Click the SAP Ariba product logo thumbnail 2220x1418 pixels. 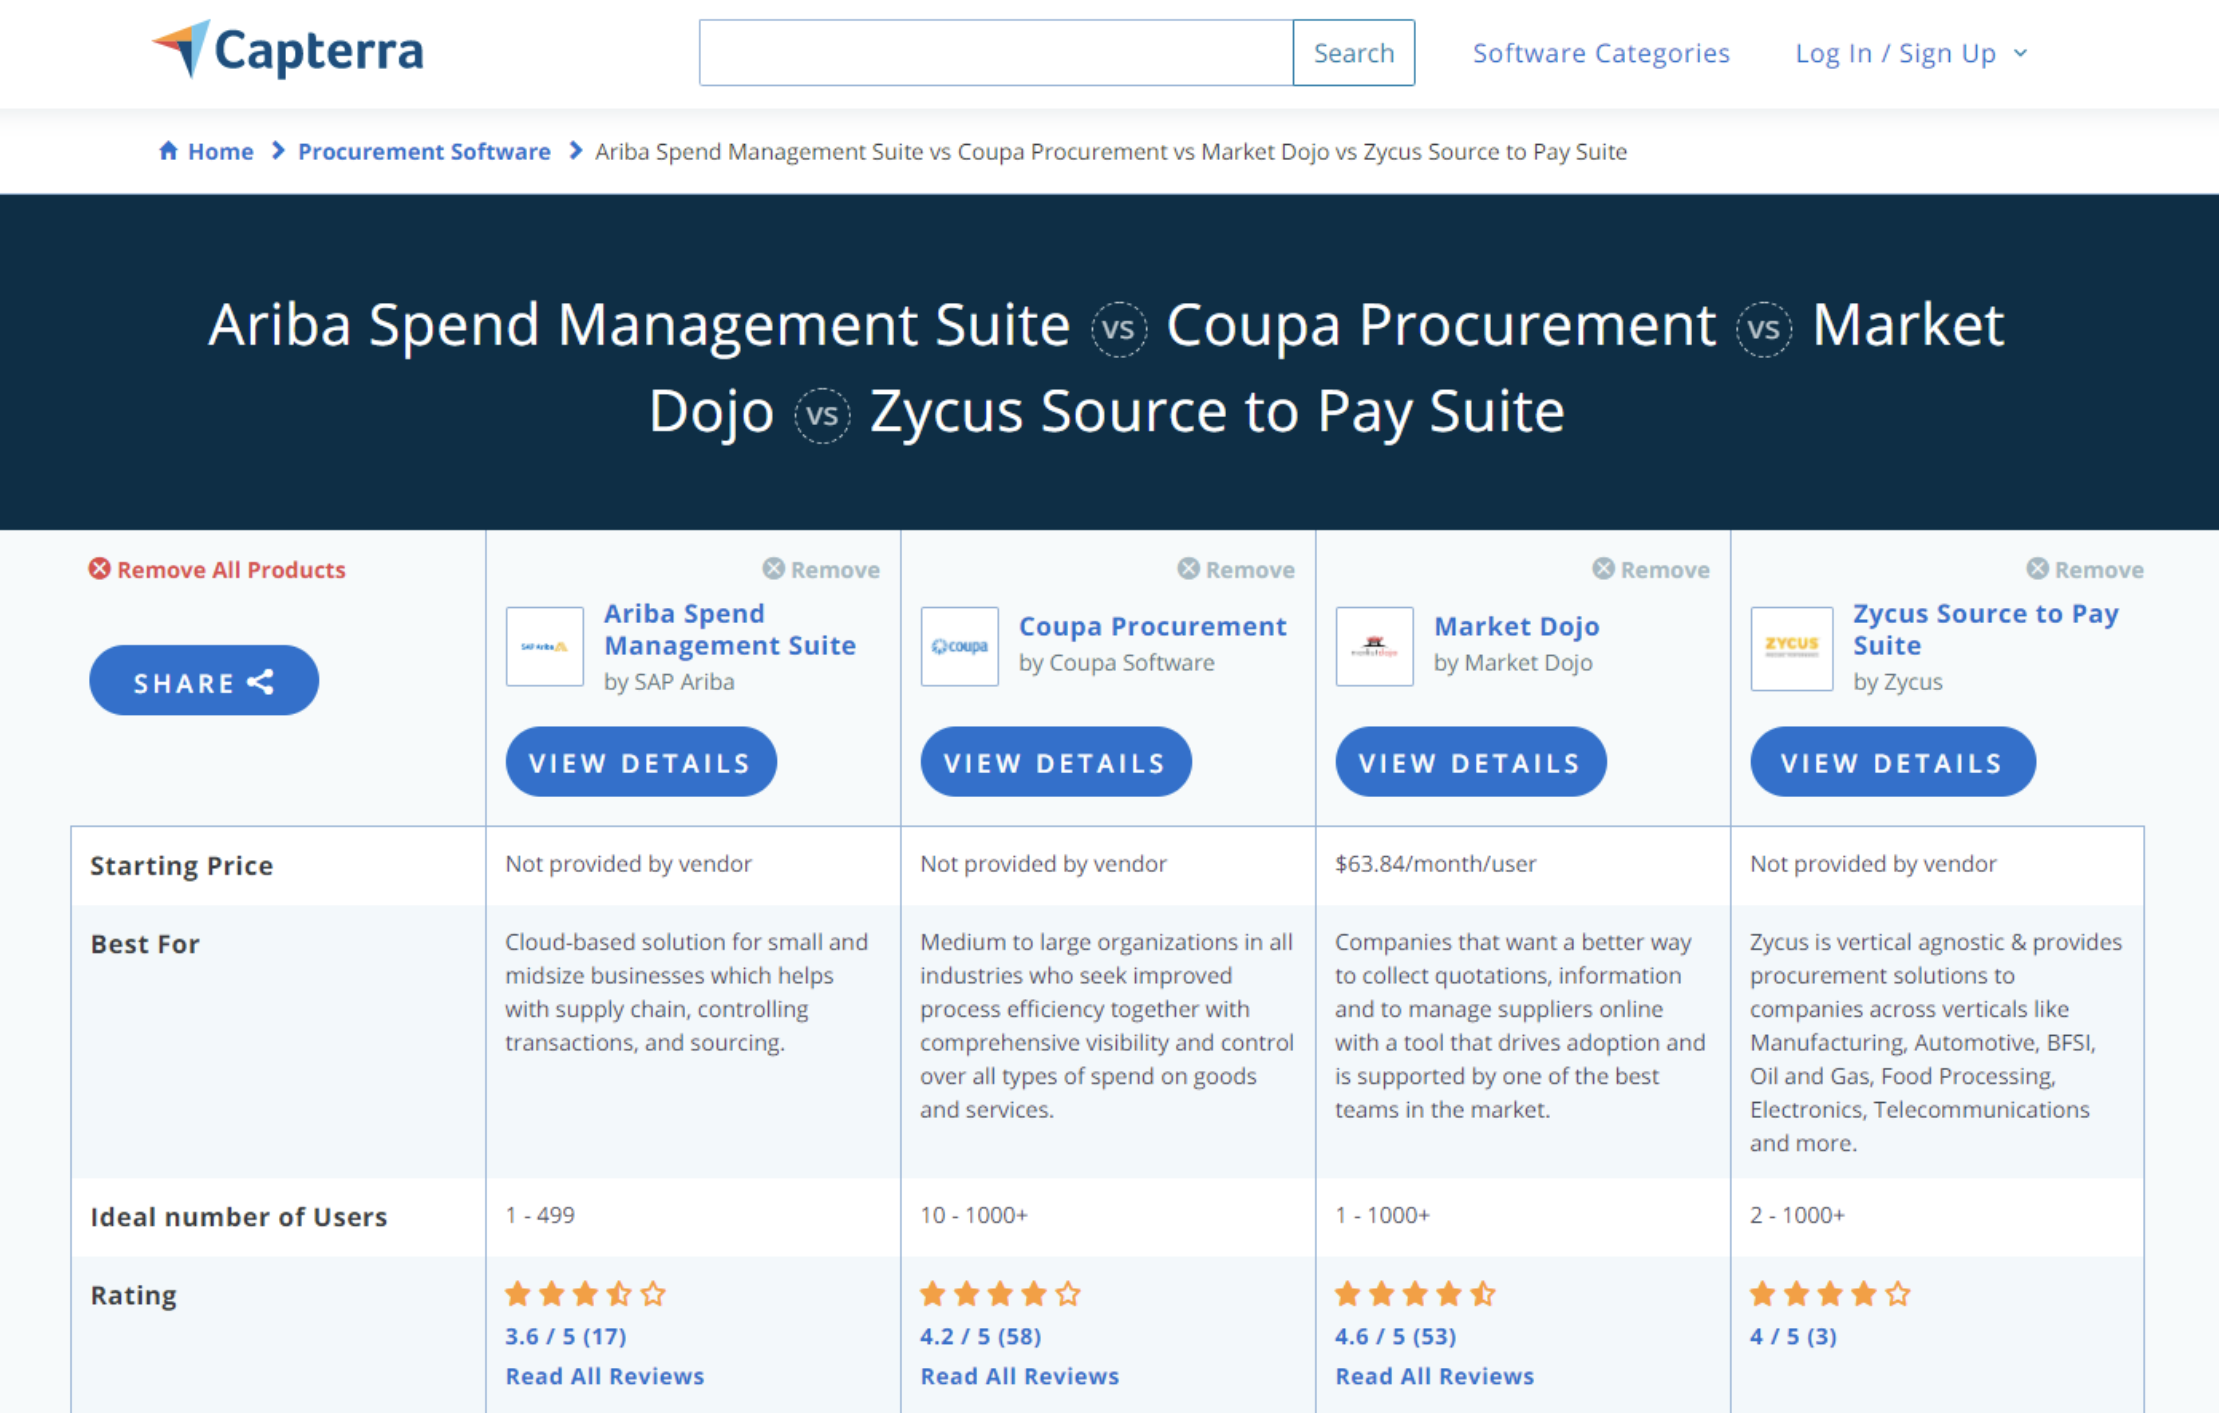545,646
